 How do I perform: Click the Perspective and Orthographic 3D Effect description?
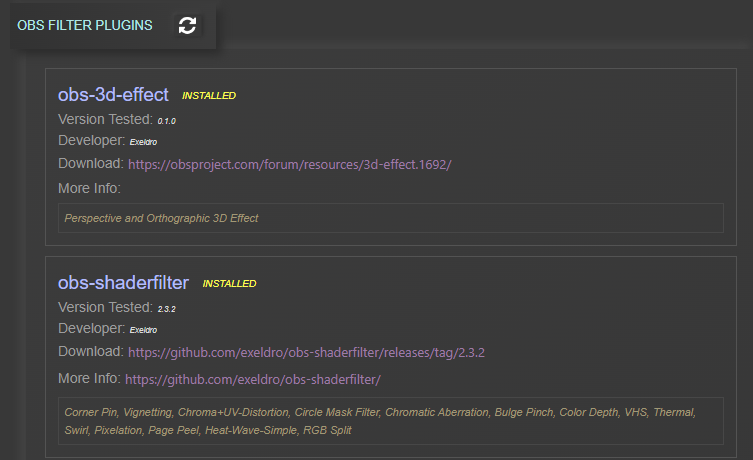(x=161, y=218)
